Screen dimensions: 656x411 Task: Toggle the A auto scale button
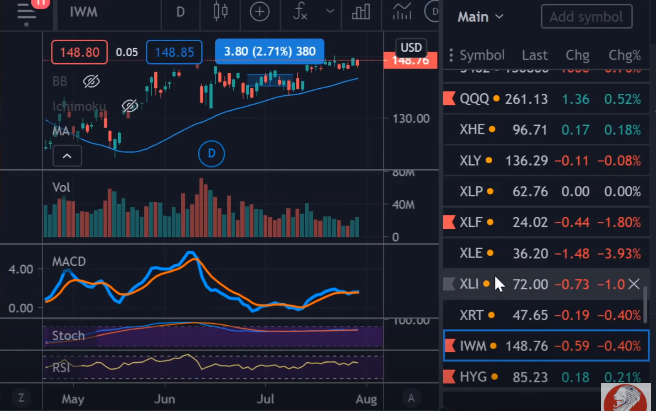click(x=411, y=398)
